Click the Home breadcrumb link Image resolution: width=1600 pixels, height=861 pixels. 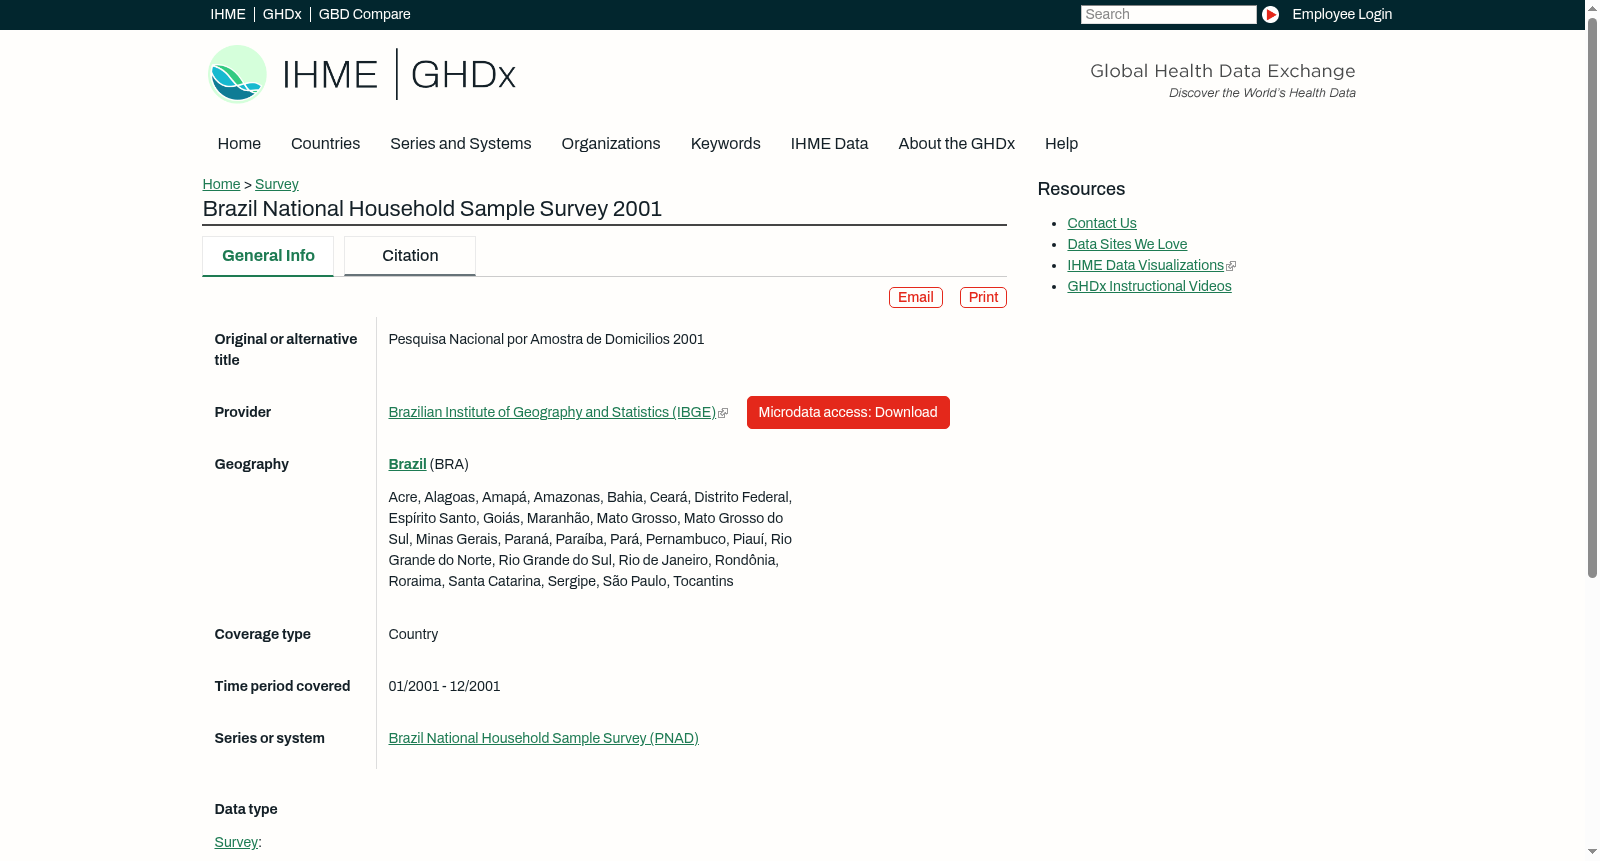tap(221, 184)
